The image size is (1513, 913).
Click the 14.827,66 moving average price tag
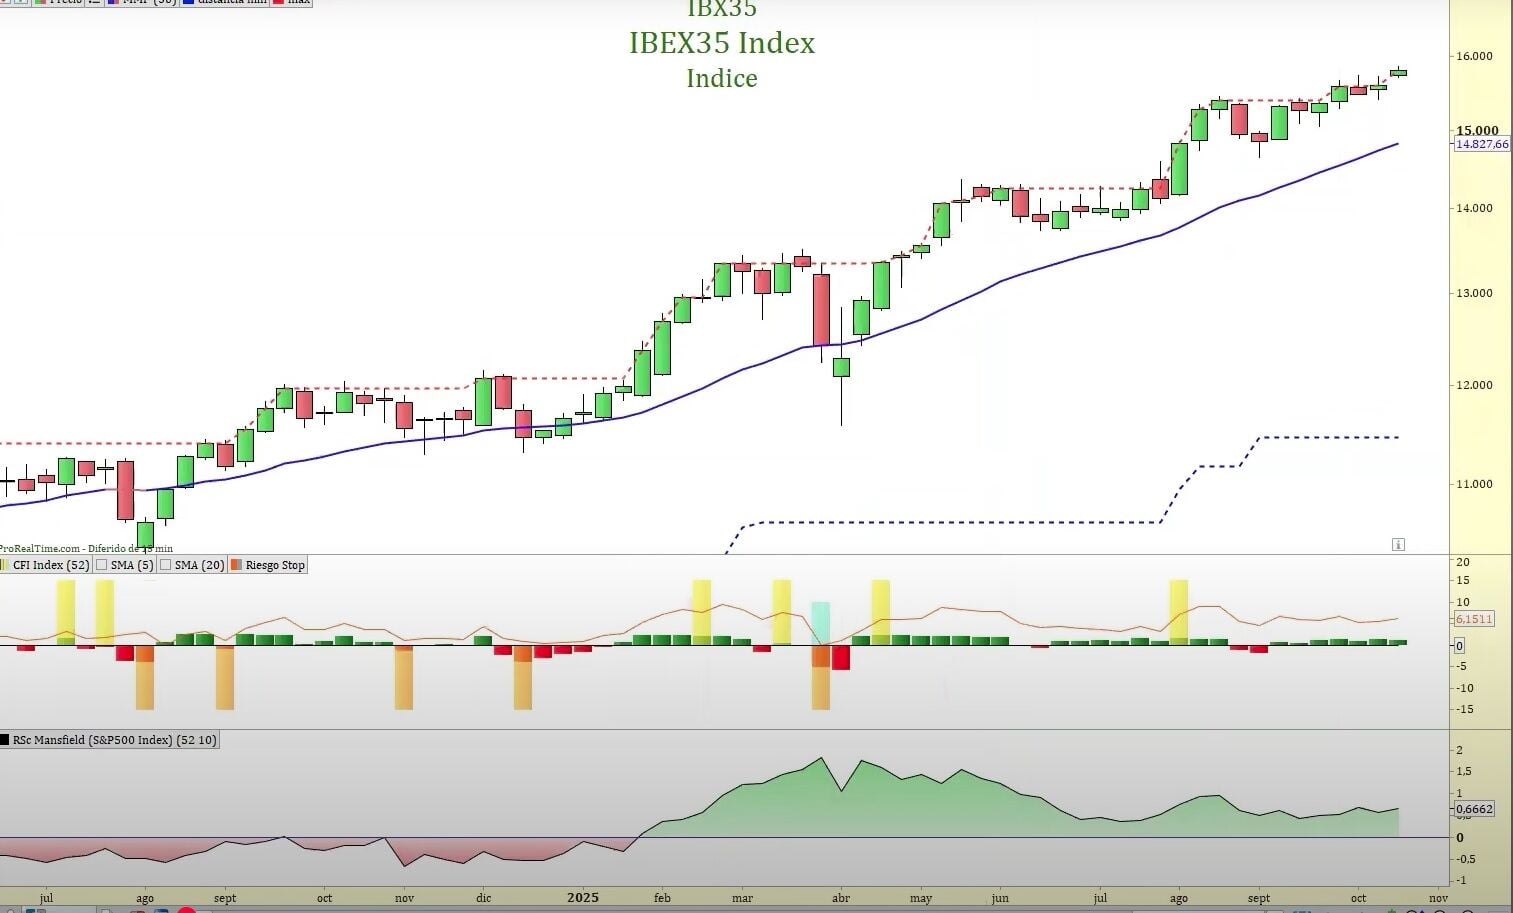coord(1482,144)
